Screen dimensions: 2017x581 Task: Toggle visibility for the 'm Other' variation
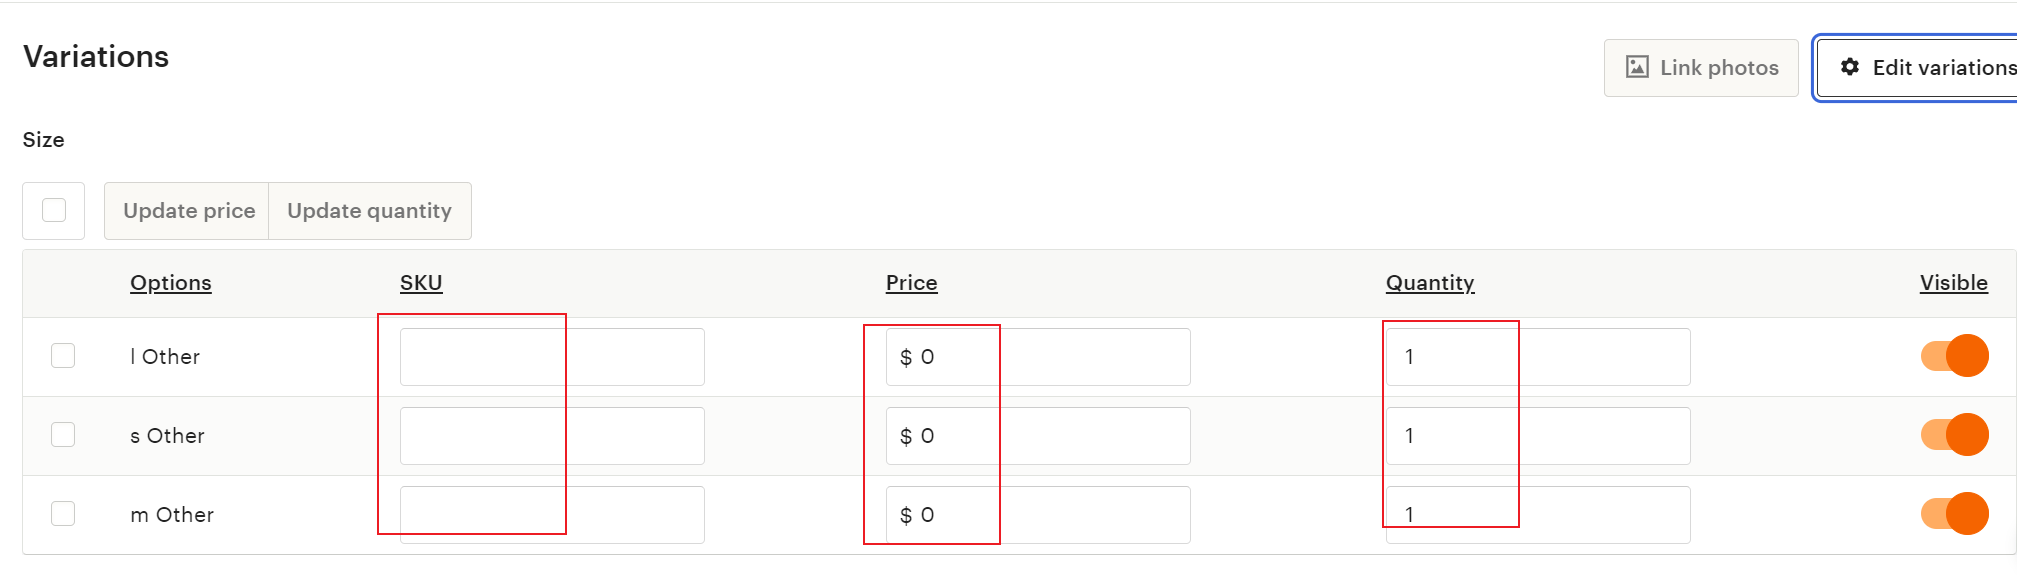point(1954,513)
